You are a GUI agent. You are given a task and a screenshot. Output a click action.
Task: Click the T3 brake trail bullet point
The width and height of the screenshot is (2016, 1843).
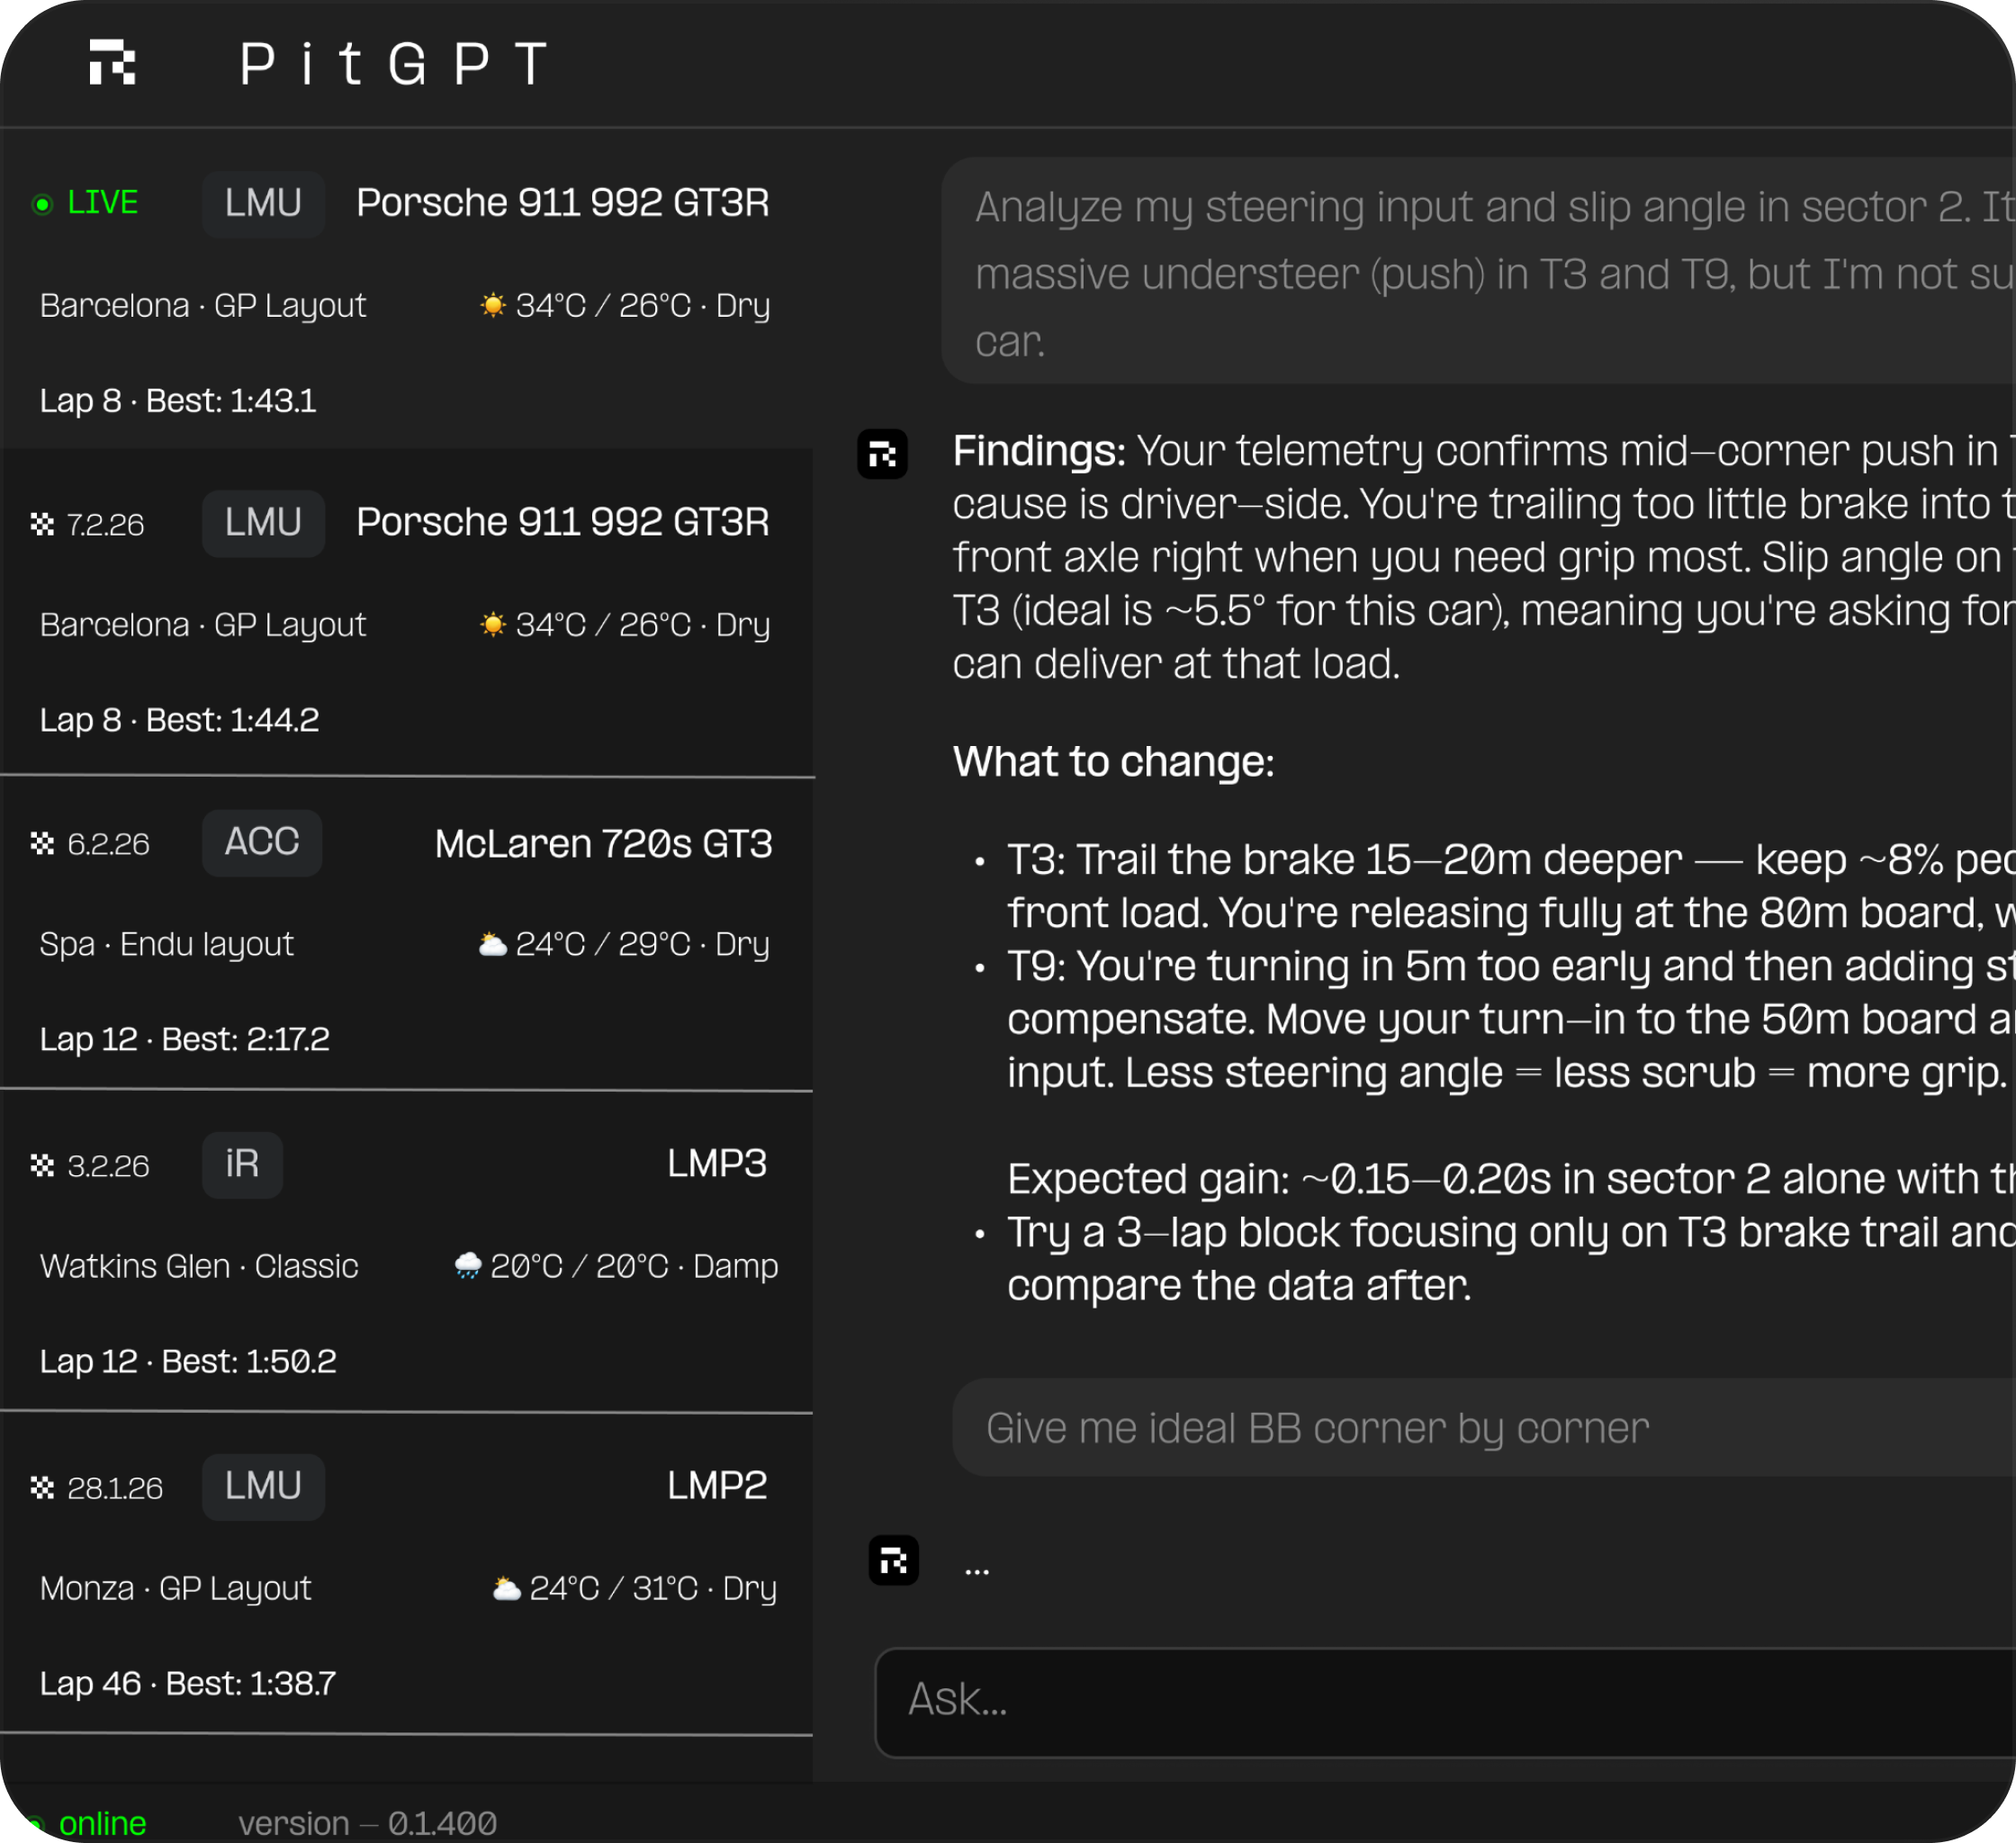point(1510,887)
